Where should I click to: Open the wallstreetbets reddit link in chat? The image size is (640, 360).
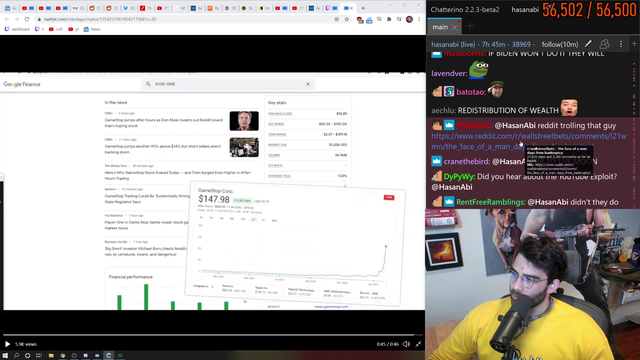click(x=529, y=141)
